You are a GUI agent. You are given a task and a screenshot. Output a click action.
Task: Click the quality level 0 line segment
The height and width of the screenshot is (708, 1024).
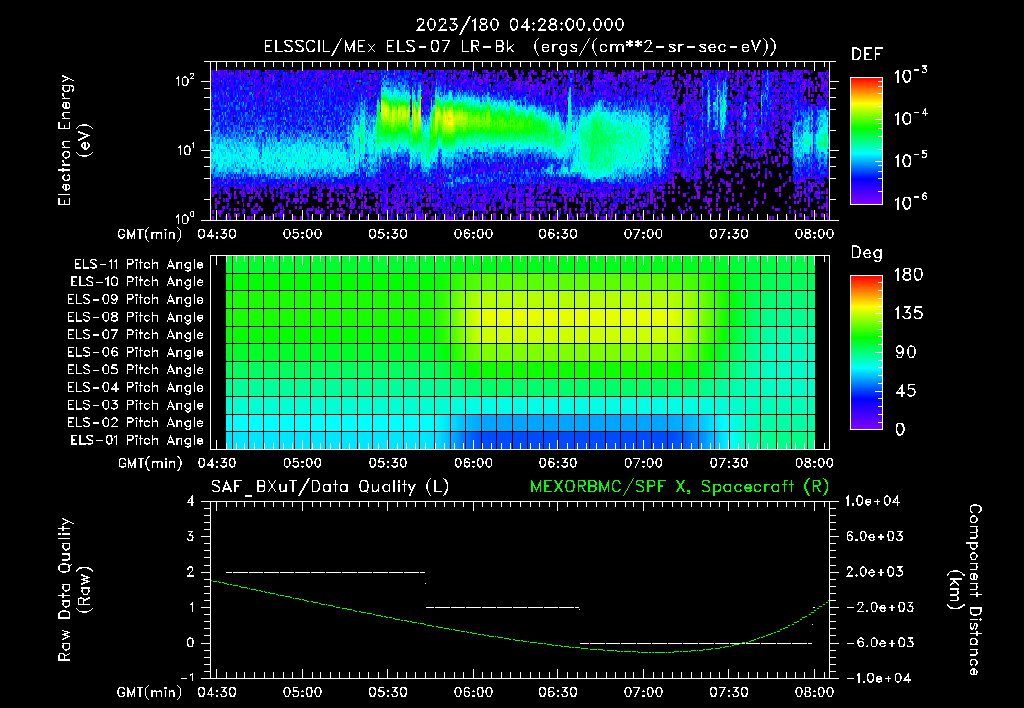click(696, 643)
